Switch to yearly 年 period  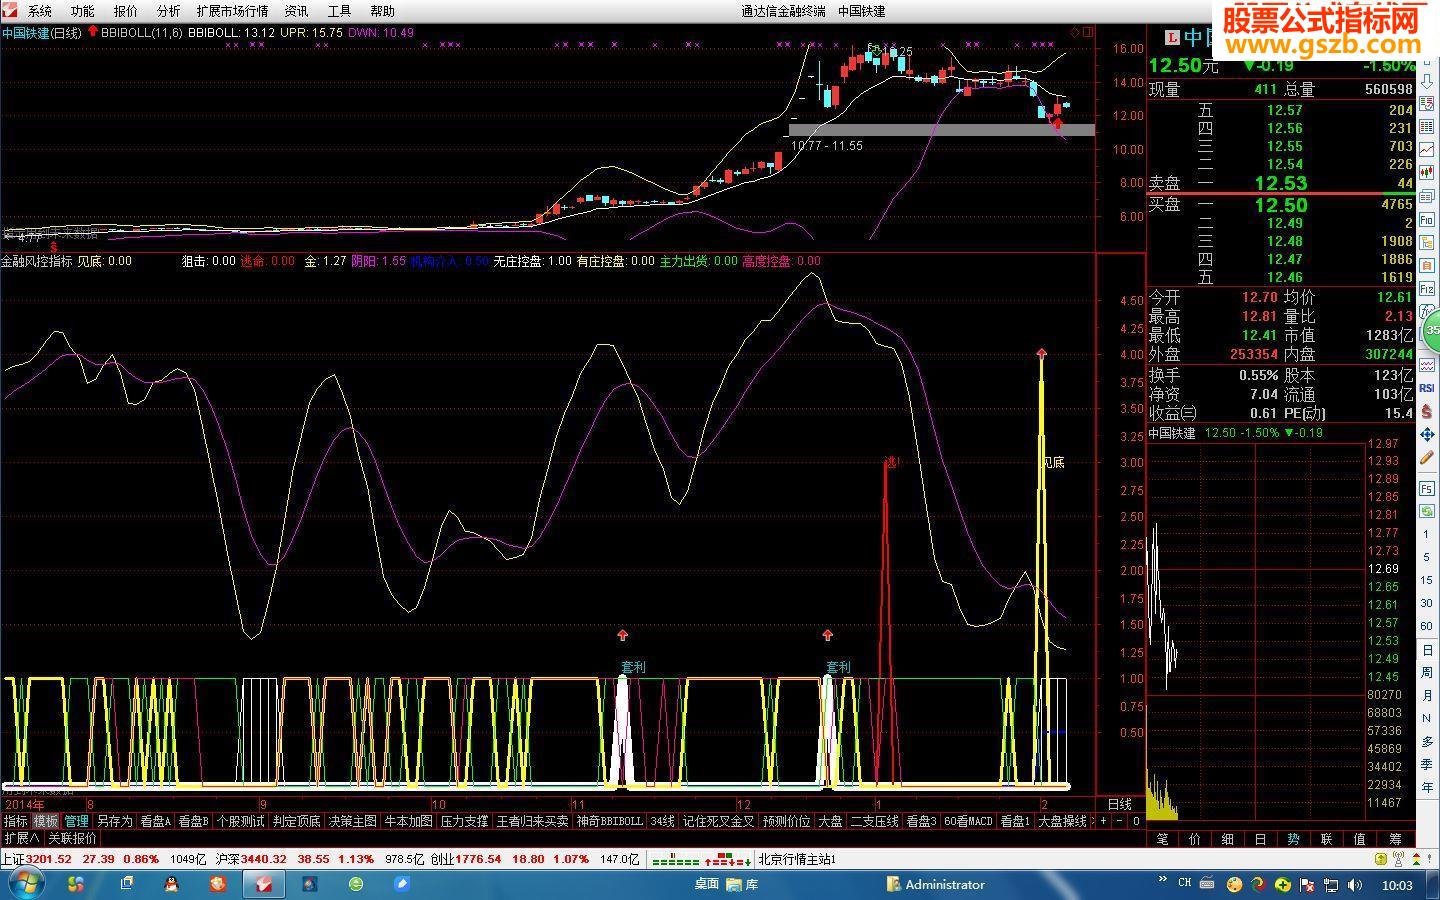pyautogui.click(x=1427, y=788)
